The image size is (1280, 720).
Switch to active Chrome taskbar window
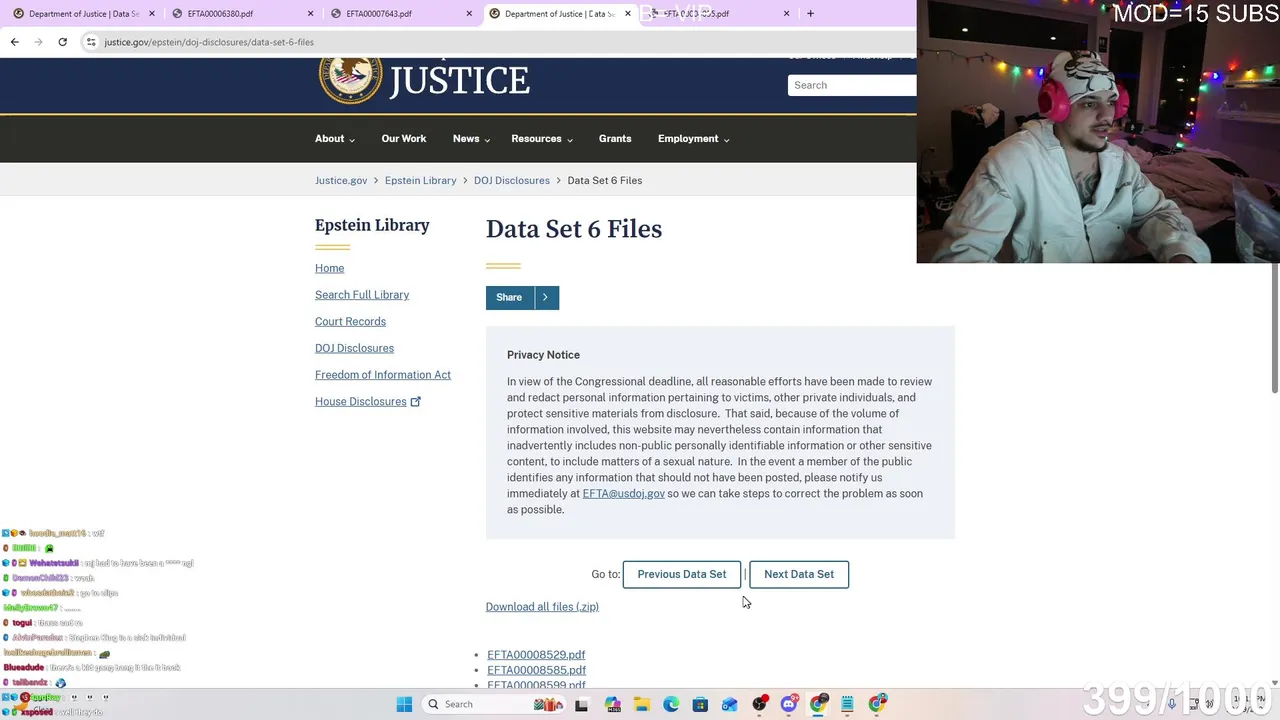point(819,704)
